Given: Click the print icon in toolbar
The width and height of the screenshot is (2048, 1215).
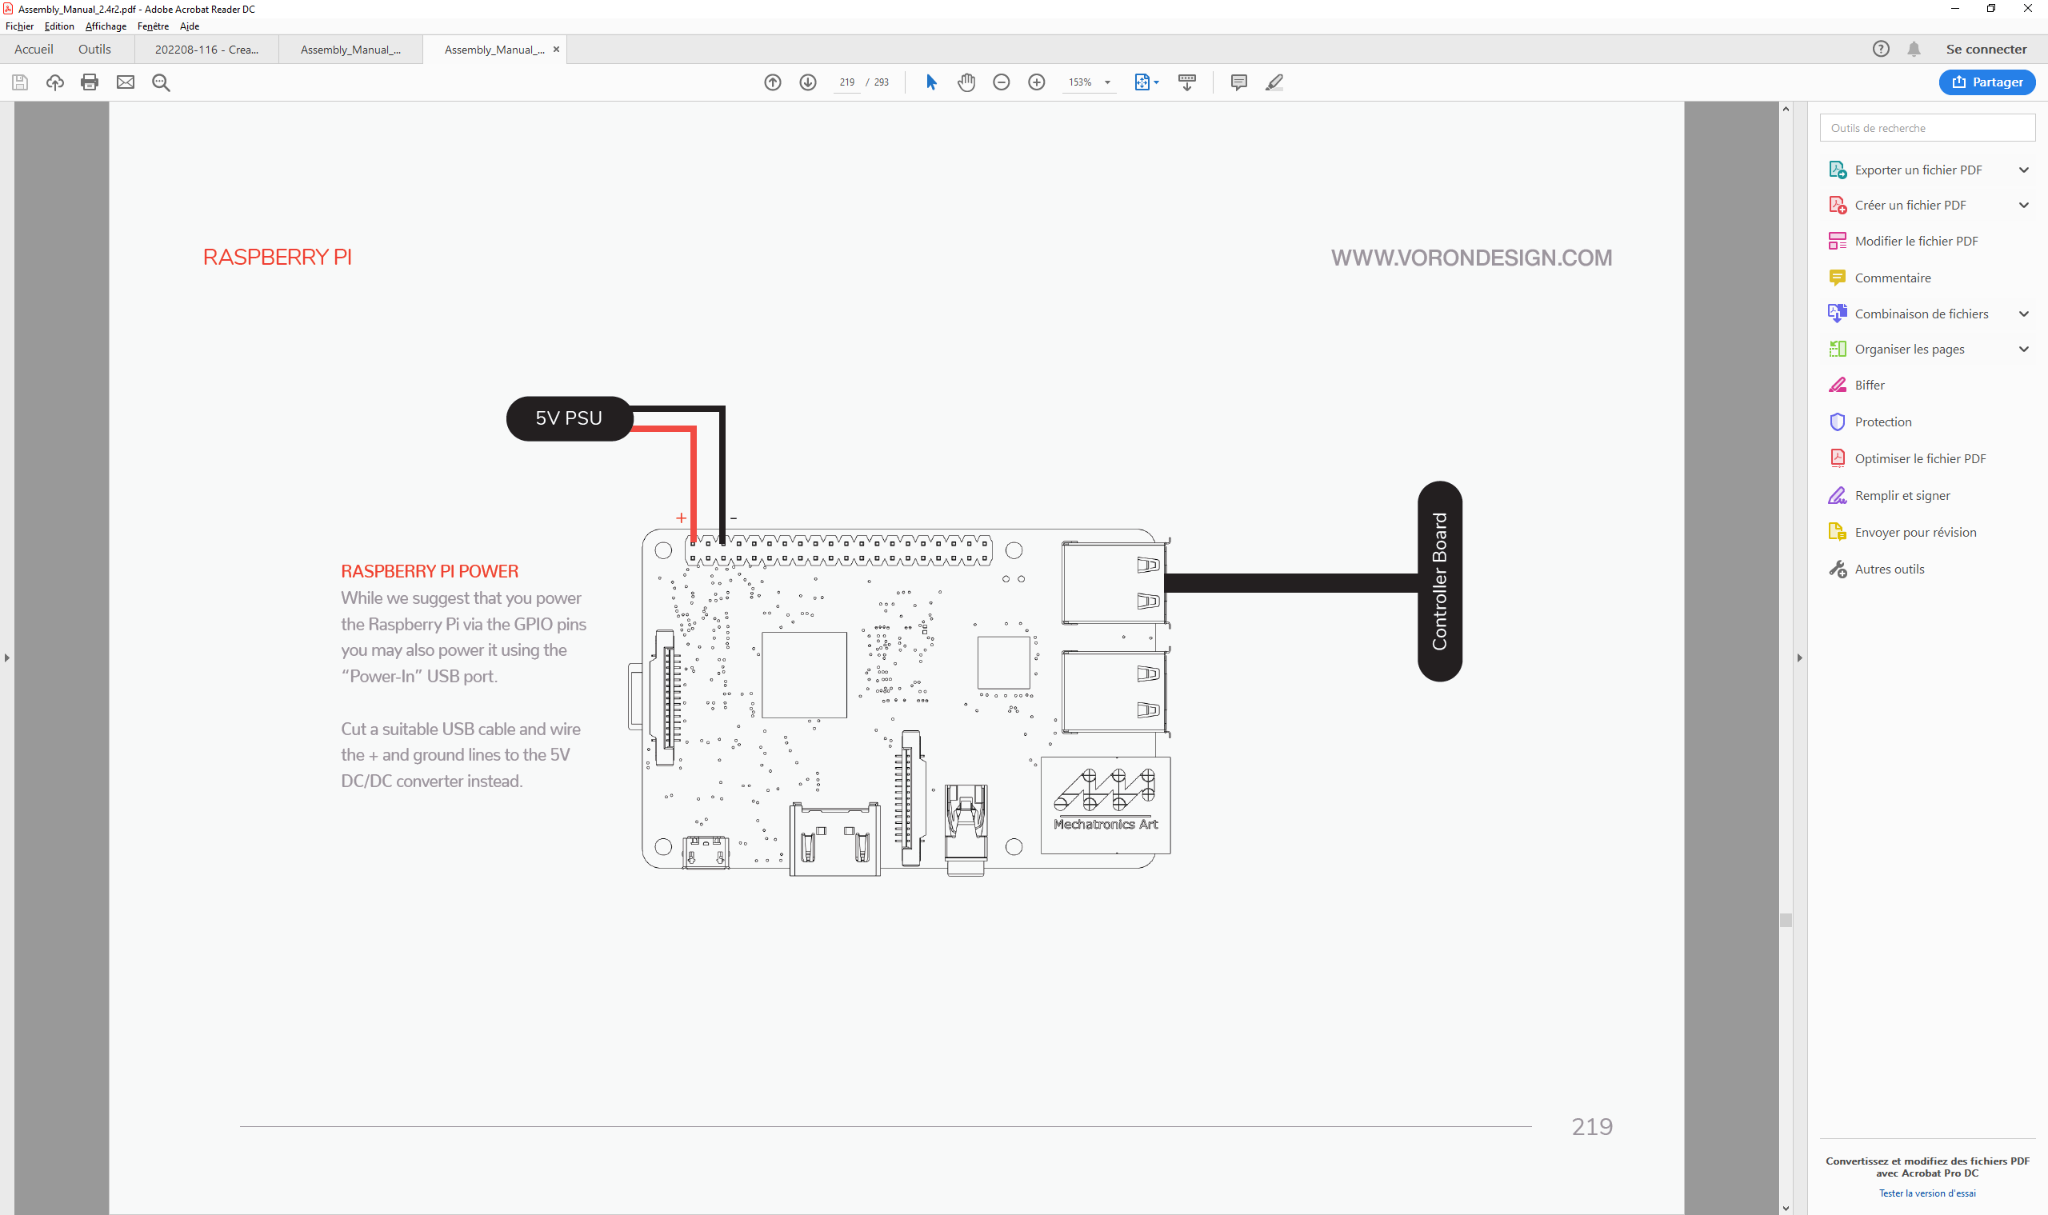Looking at the screenshot, I should point(90,82).
